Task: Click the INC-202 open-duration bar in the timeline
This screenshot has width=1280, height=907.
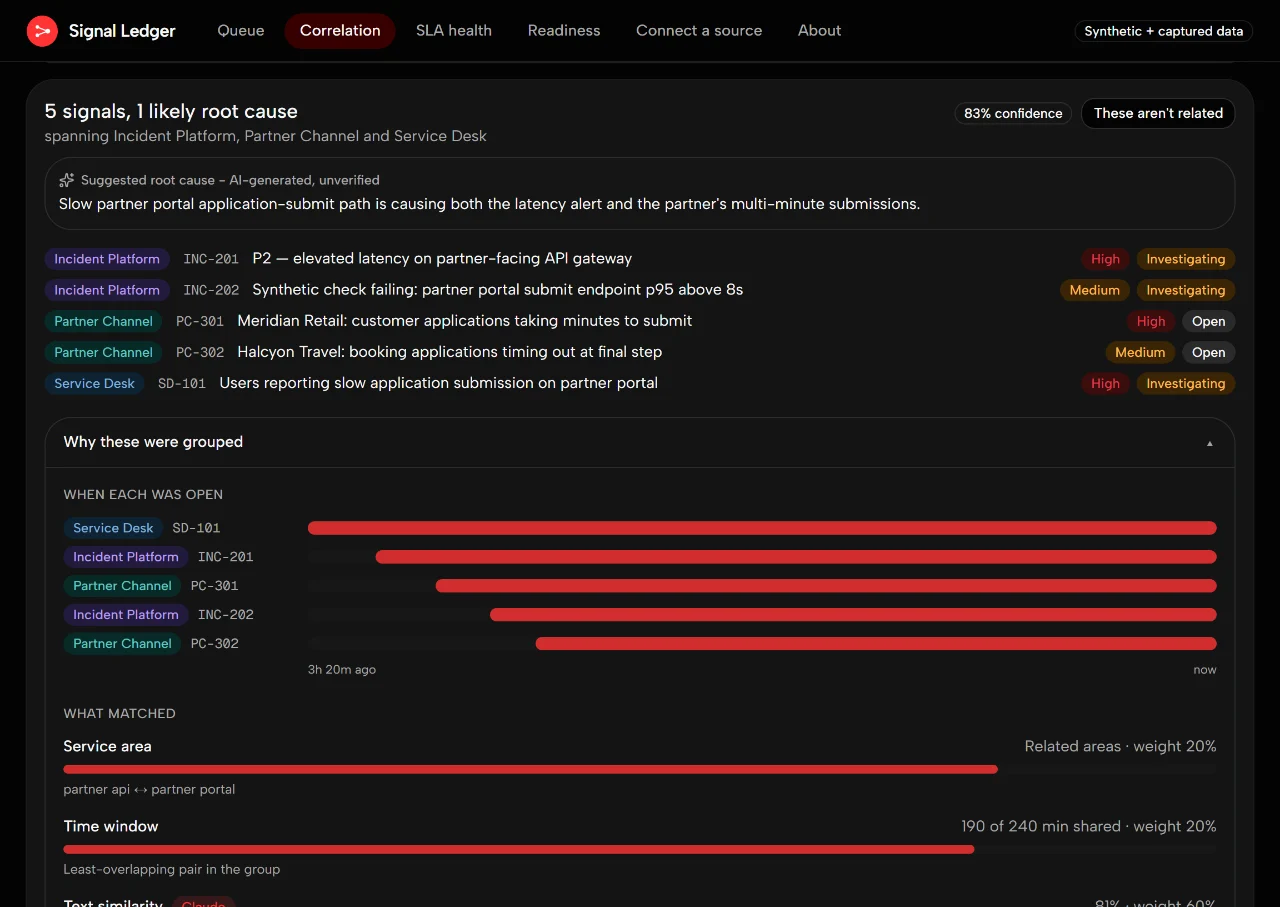Action: [x=853, y=615]
